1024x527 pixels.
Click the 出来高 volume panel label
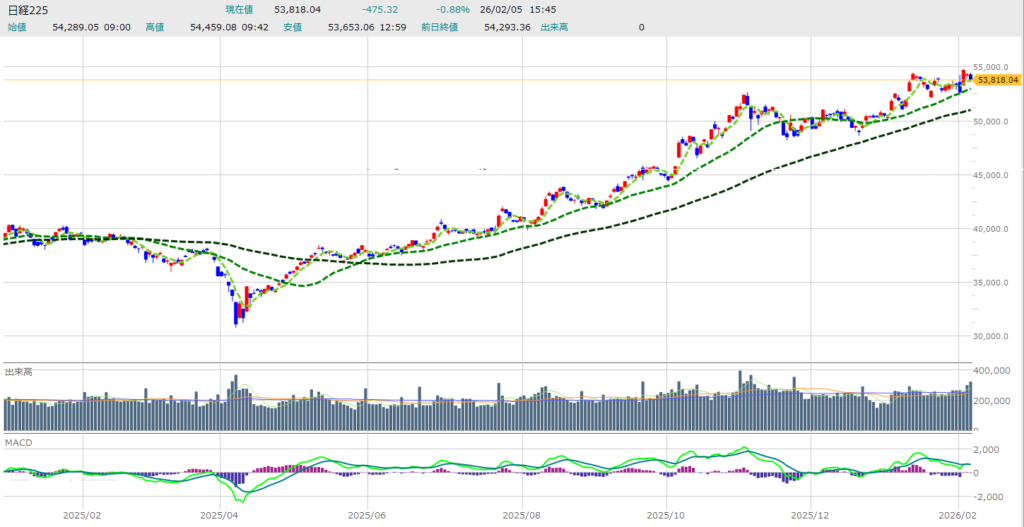pos(19,371)
